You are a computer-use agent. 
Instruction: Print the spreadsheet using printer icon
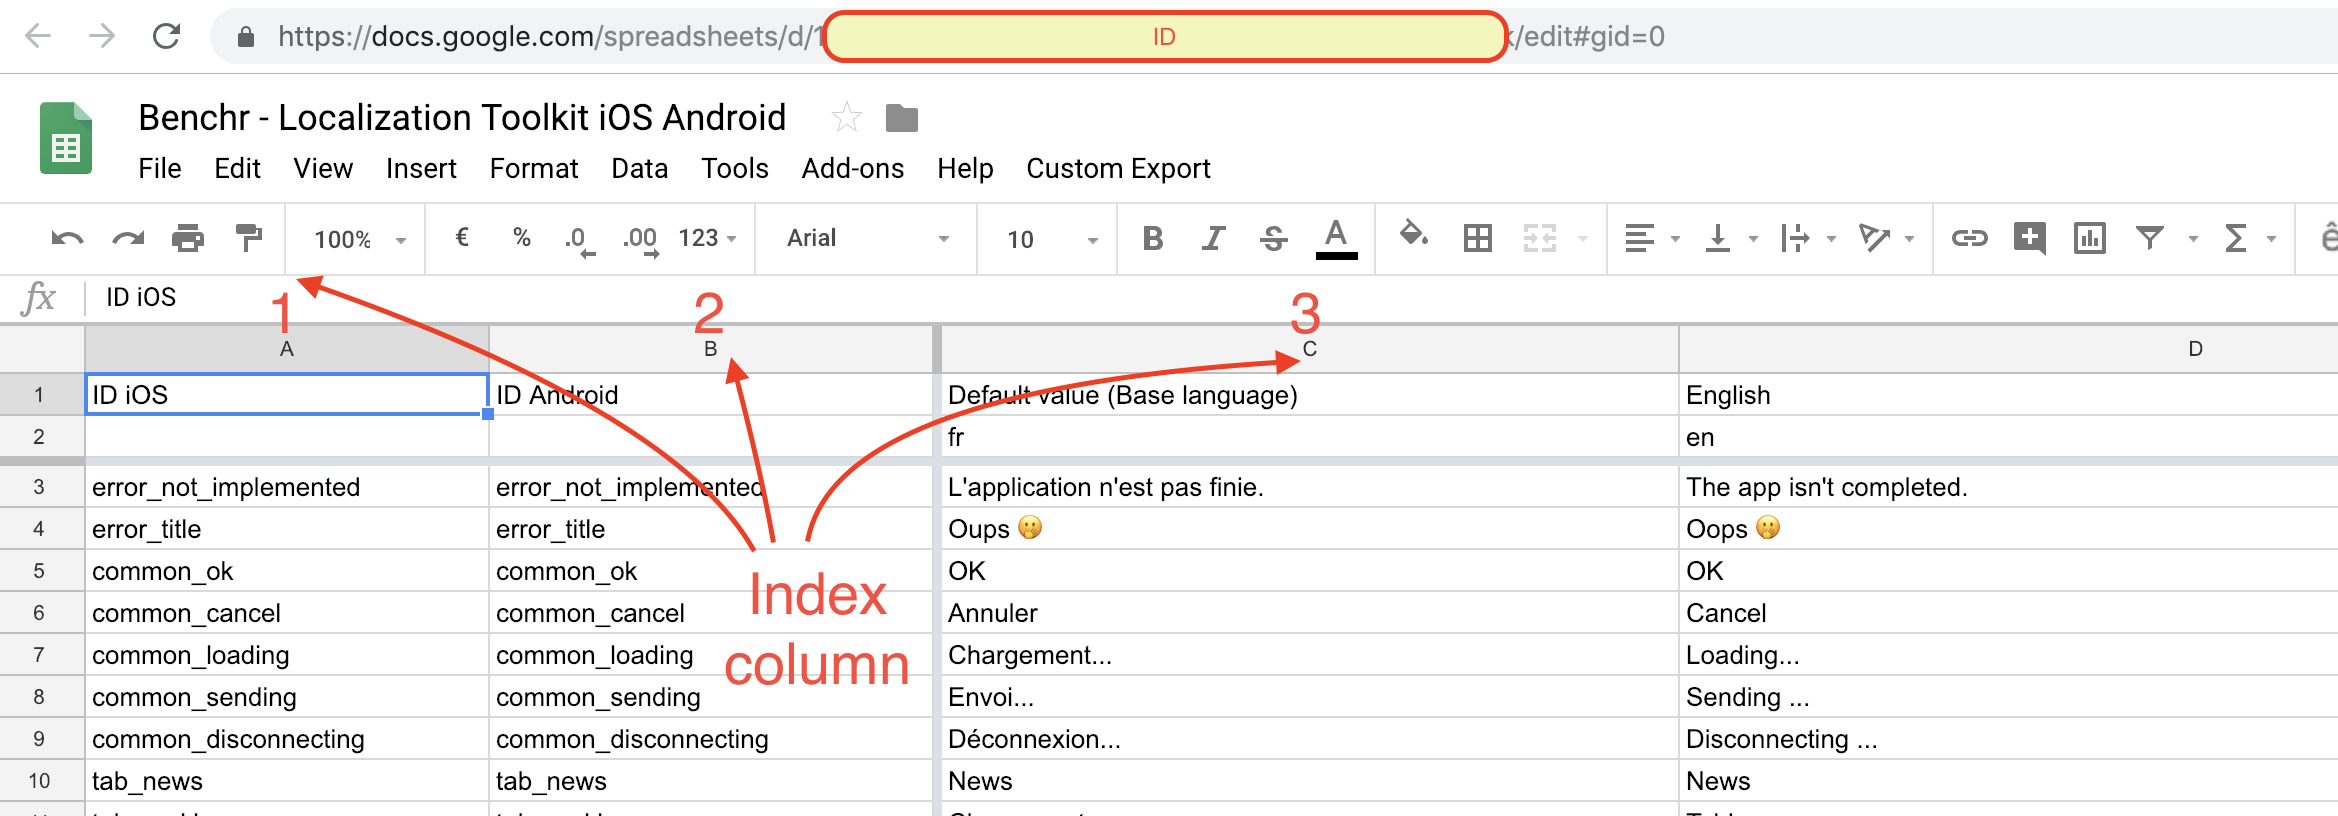click(x=188, y=238)
